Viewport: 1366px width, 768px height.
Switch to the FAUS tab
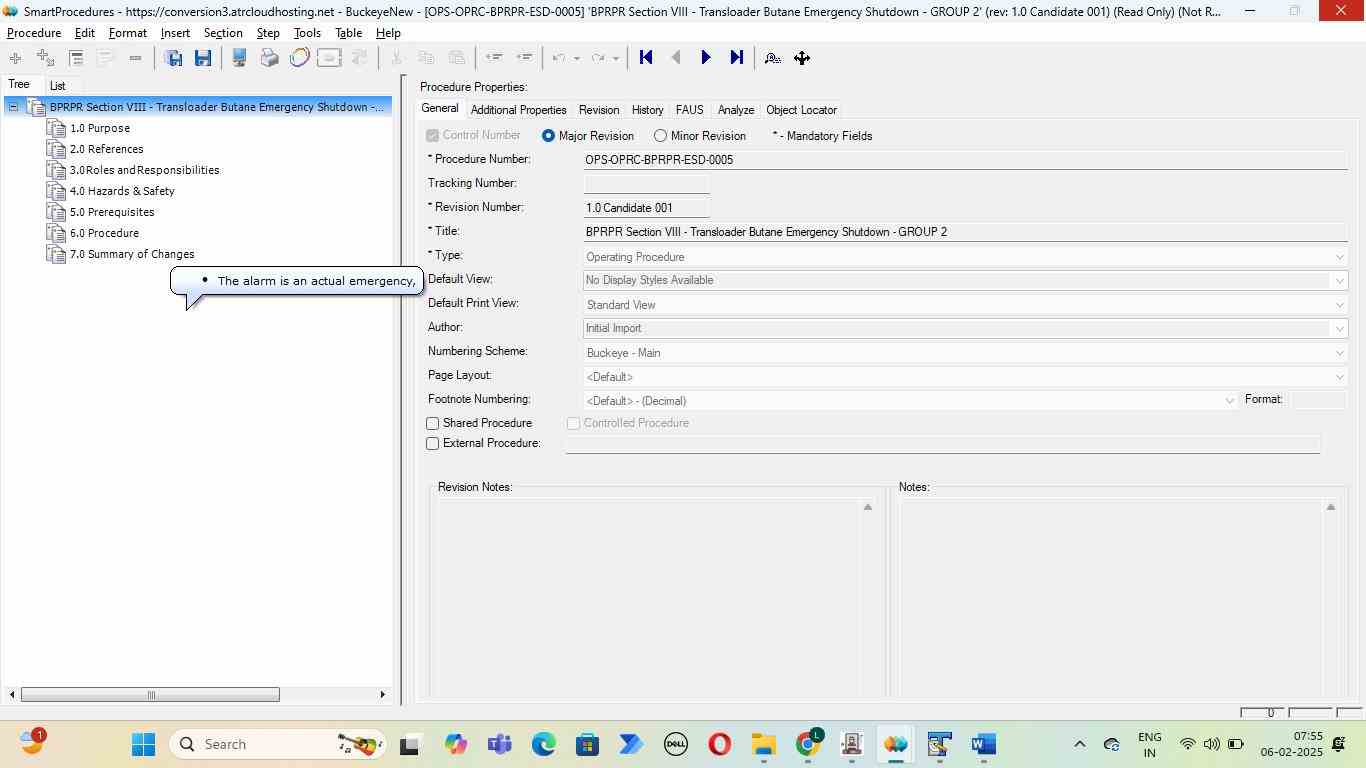tap(689, 110)
